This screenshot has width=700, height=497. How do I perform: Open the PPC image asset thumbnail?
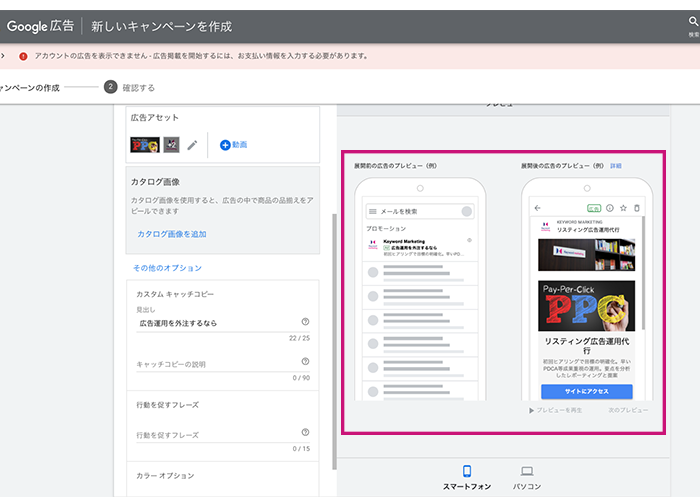[145, 145]
